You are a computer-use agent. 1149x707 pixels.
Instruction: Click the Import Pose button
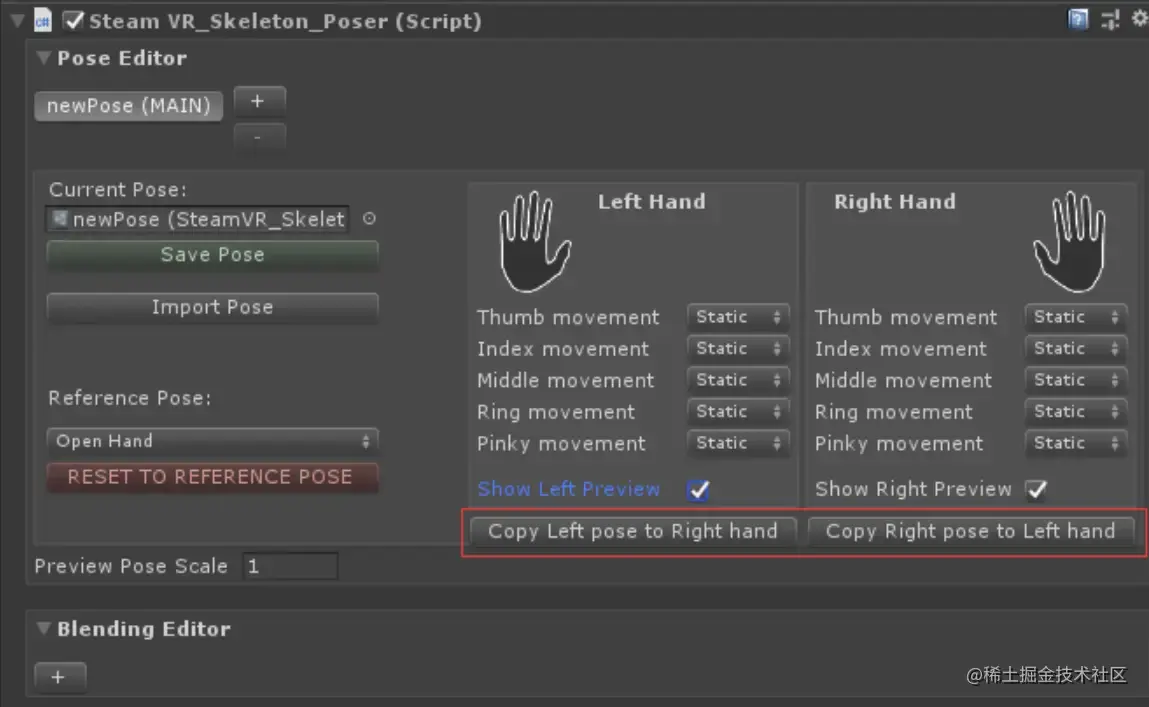213,307
